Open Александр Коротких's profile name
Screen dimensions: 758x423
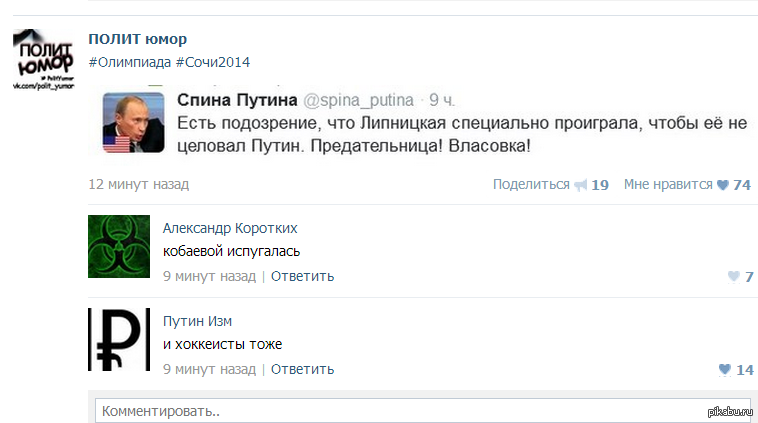pos(230,228)
